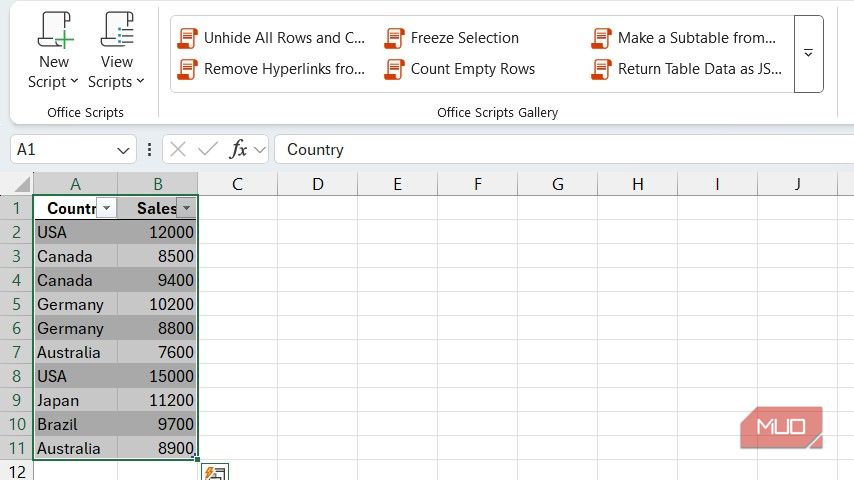
Task: Select column I header
Action: point(718,184)
